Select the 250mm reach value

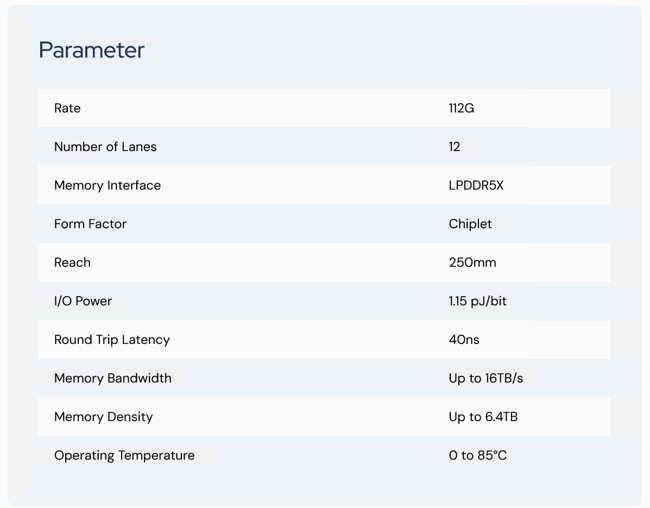coord(472,262)
